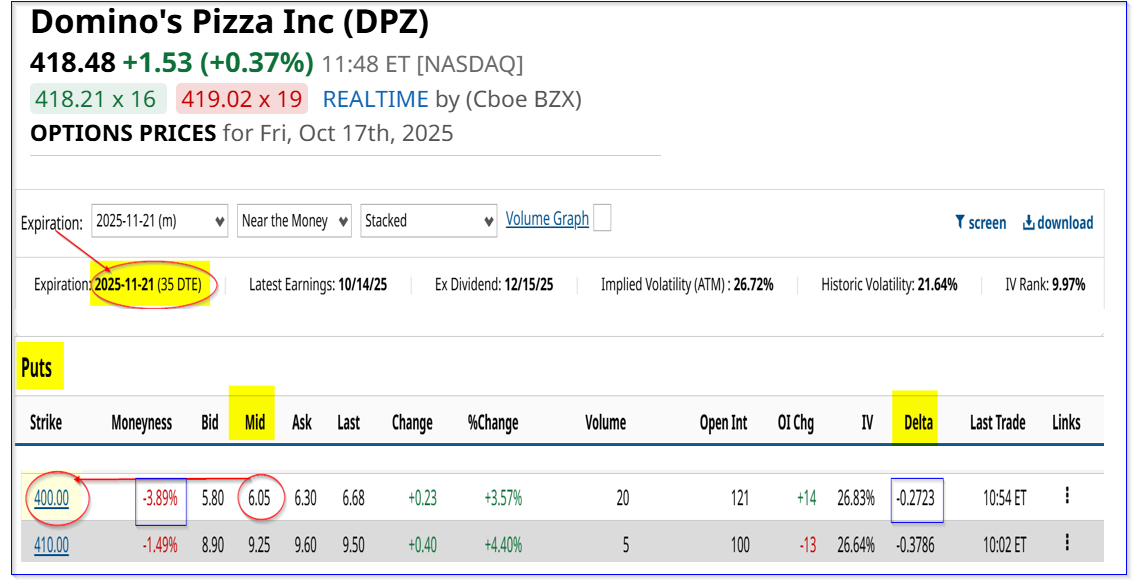Viewport: 1133px width, 581px height.
Task: Open the Expiration date dropdown
Action: point(161,221)
